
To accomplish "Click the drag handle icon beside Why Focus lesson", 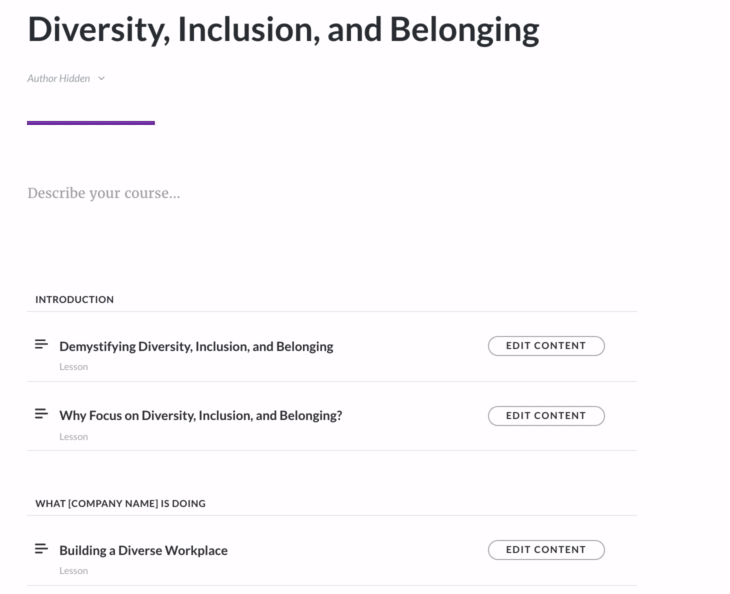I will 41,414.
